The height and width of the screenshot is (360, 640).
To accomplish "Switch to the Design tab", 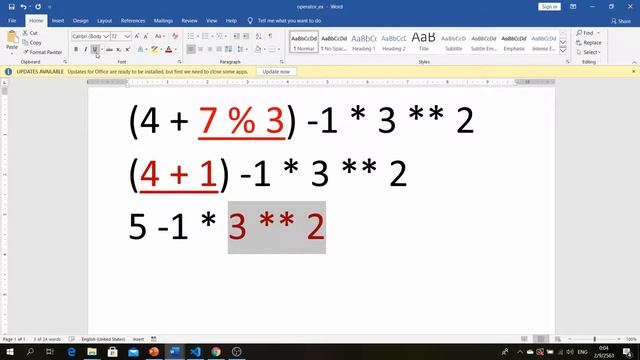I will pyautogui.click(x=80, y=20).
